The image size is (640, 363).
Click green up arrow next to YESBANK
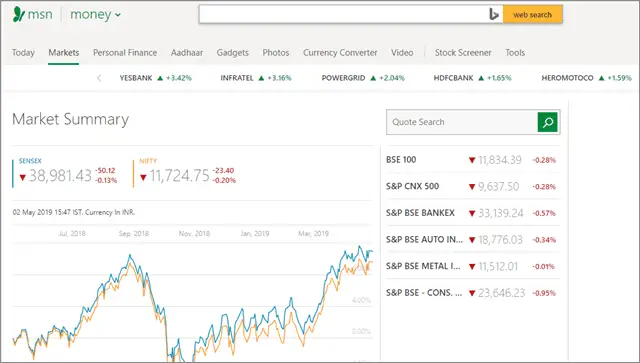tap(160, 78)
